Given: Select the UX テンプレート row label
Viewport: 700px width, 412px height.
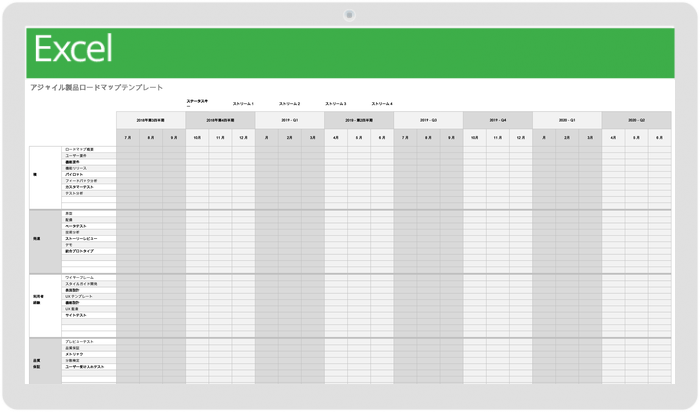Looking at the screenshot, I should [79, 296].
